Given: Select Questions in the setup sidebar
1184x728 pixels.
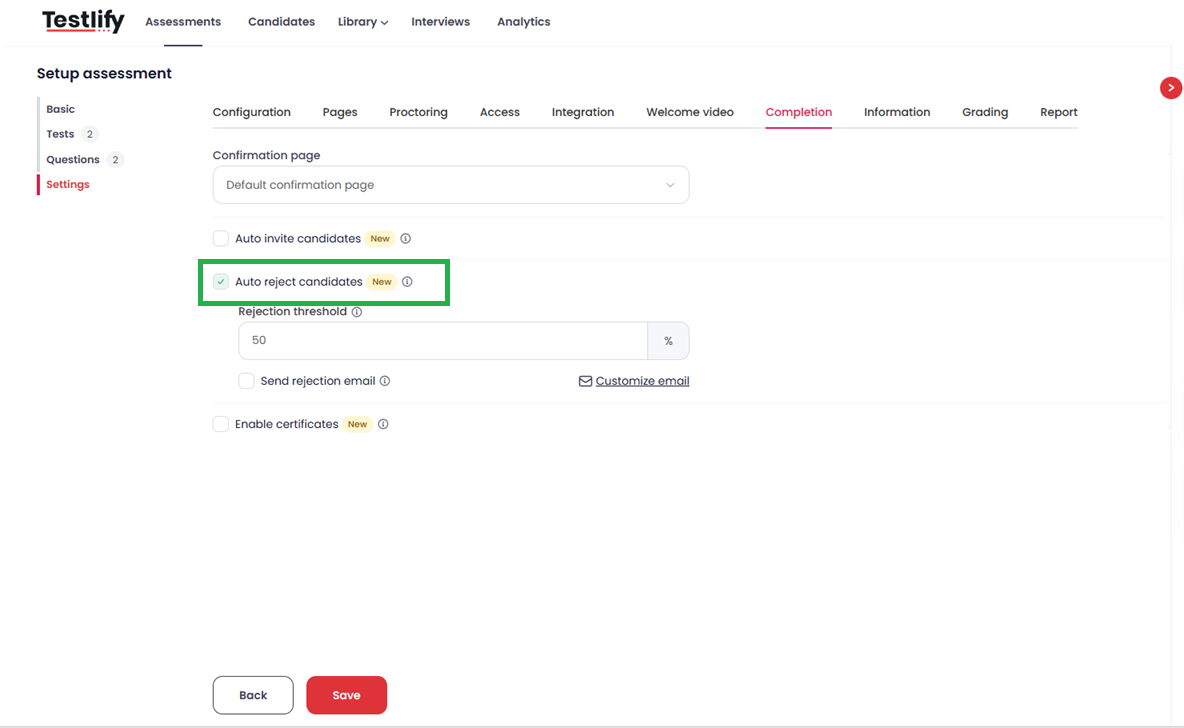Looking at the screenshot, I should coord(72,159).
